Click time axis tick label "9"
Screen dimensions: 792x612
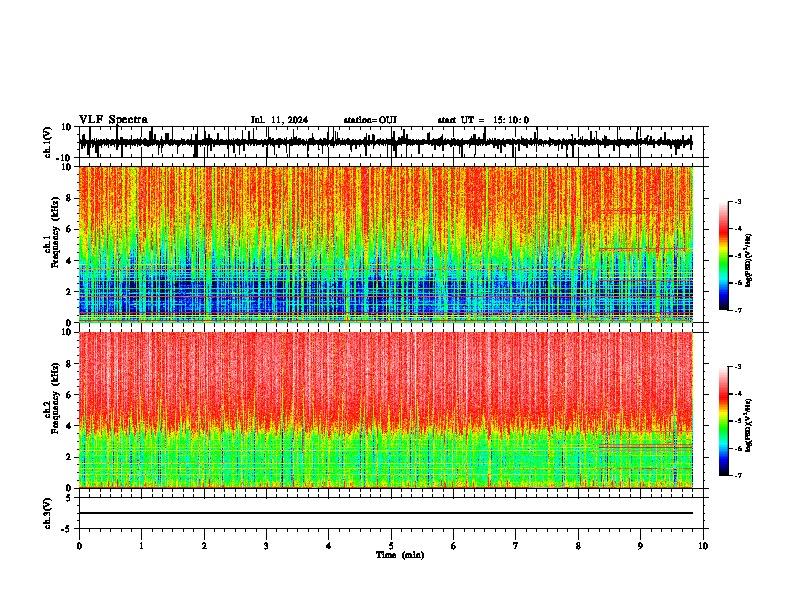tap(640, 546)
